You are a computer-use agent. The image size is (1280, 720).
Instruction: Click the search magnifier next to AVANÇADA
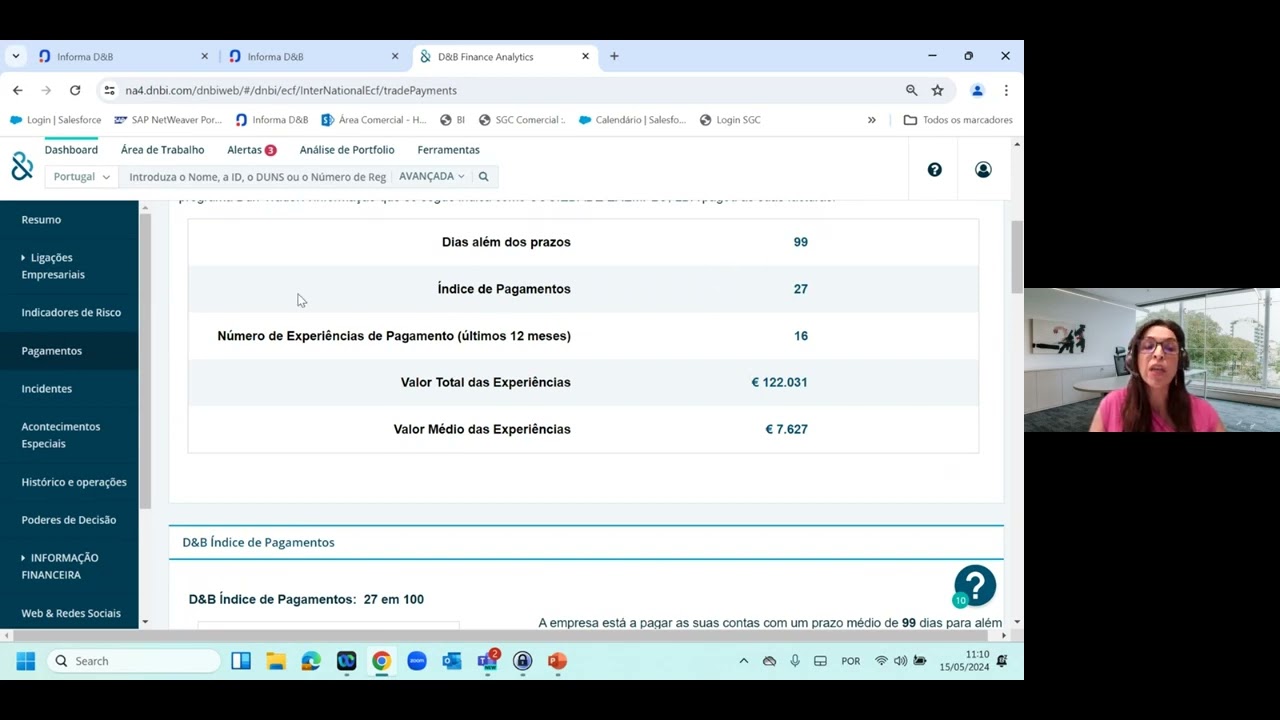tap(483, 176)
